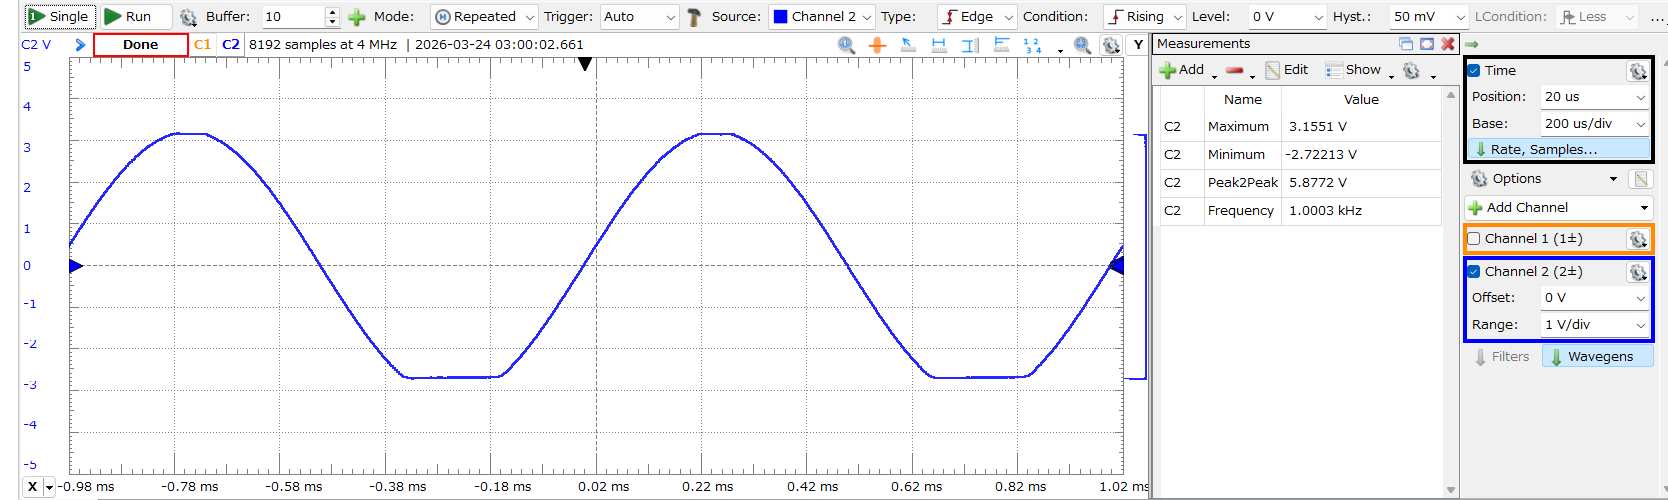This screenshot has height=500, width=1668.
Task: Open Channel 2 gear settings
Action: tap(1637, 272)
